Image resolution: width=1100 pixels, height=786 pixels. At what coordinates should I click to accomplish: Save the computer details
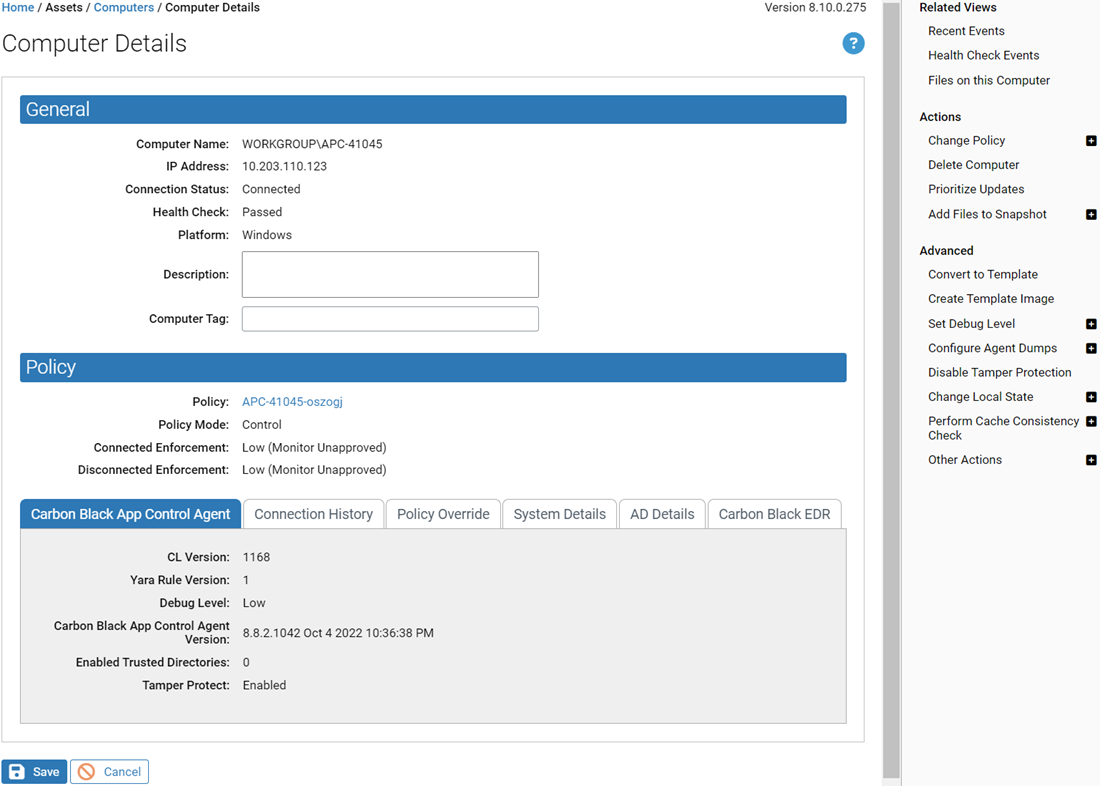tap(35, 772)
